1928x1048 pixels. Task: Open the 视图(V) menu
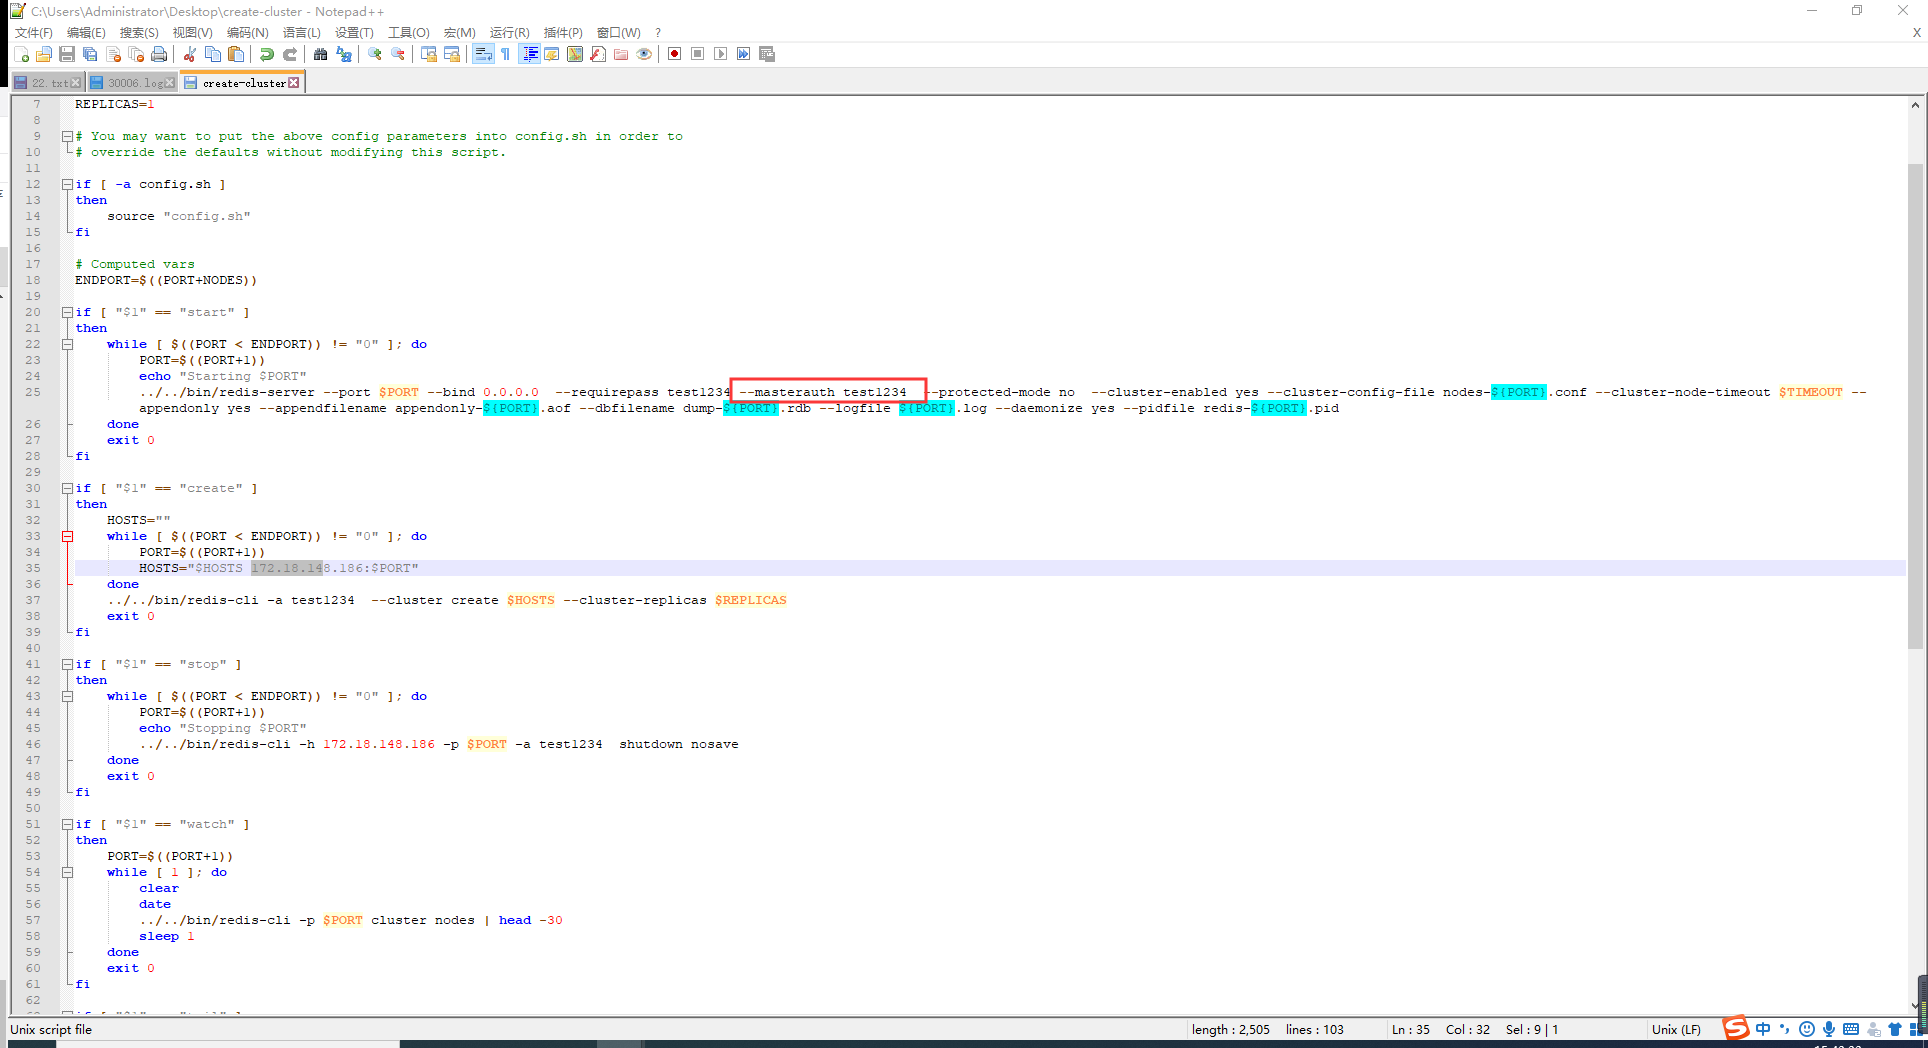tap(193, 33)
